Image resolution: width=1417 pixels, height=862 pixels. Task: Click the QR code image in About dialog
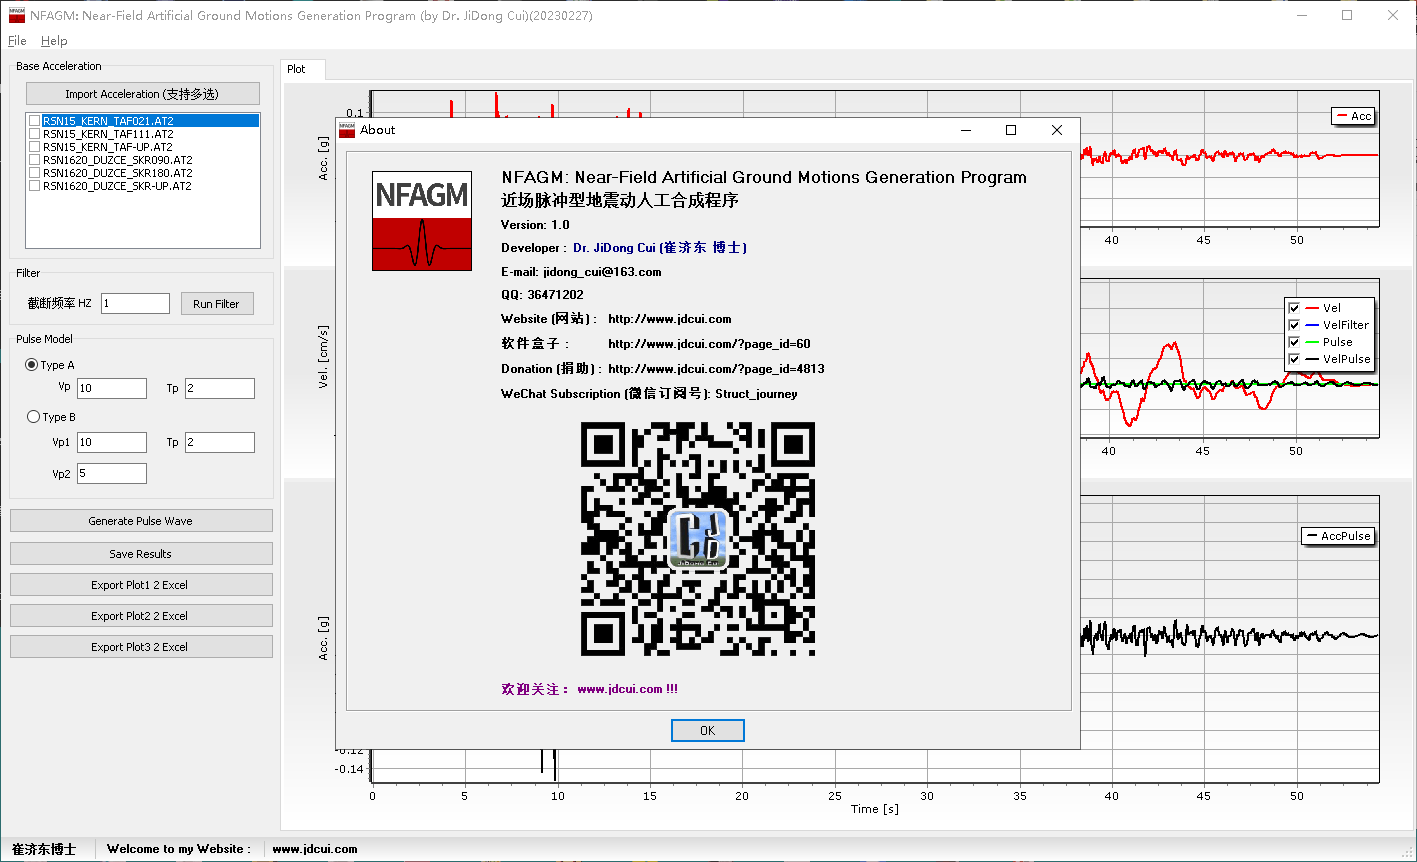698,539
